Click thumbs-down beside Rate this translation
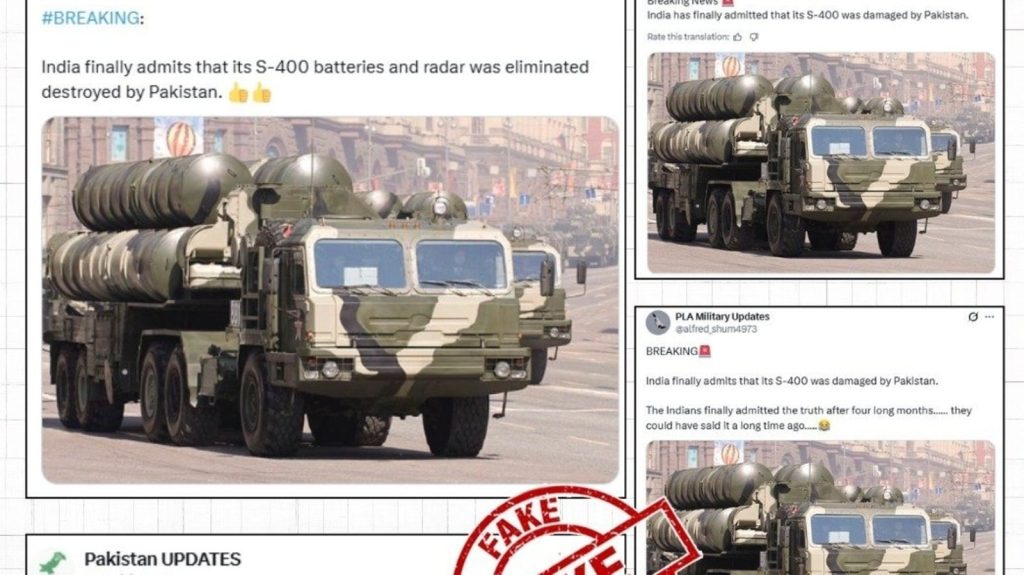This screenshot has width=1024, height=575. point(754,37)
